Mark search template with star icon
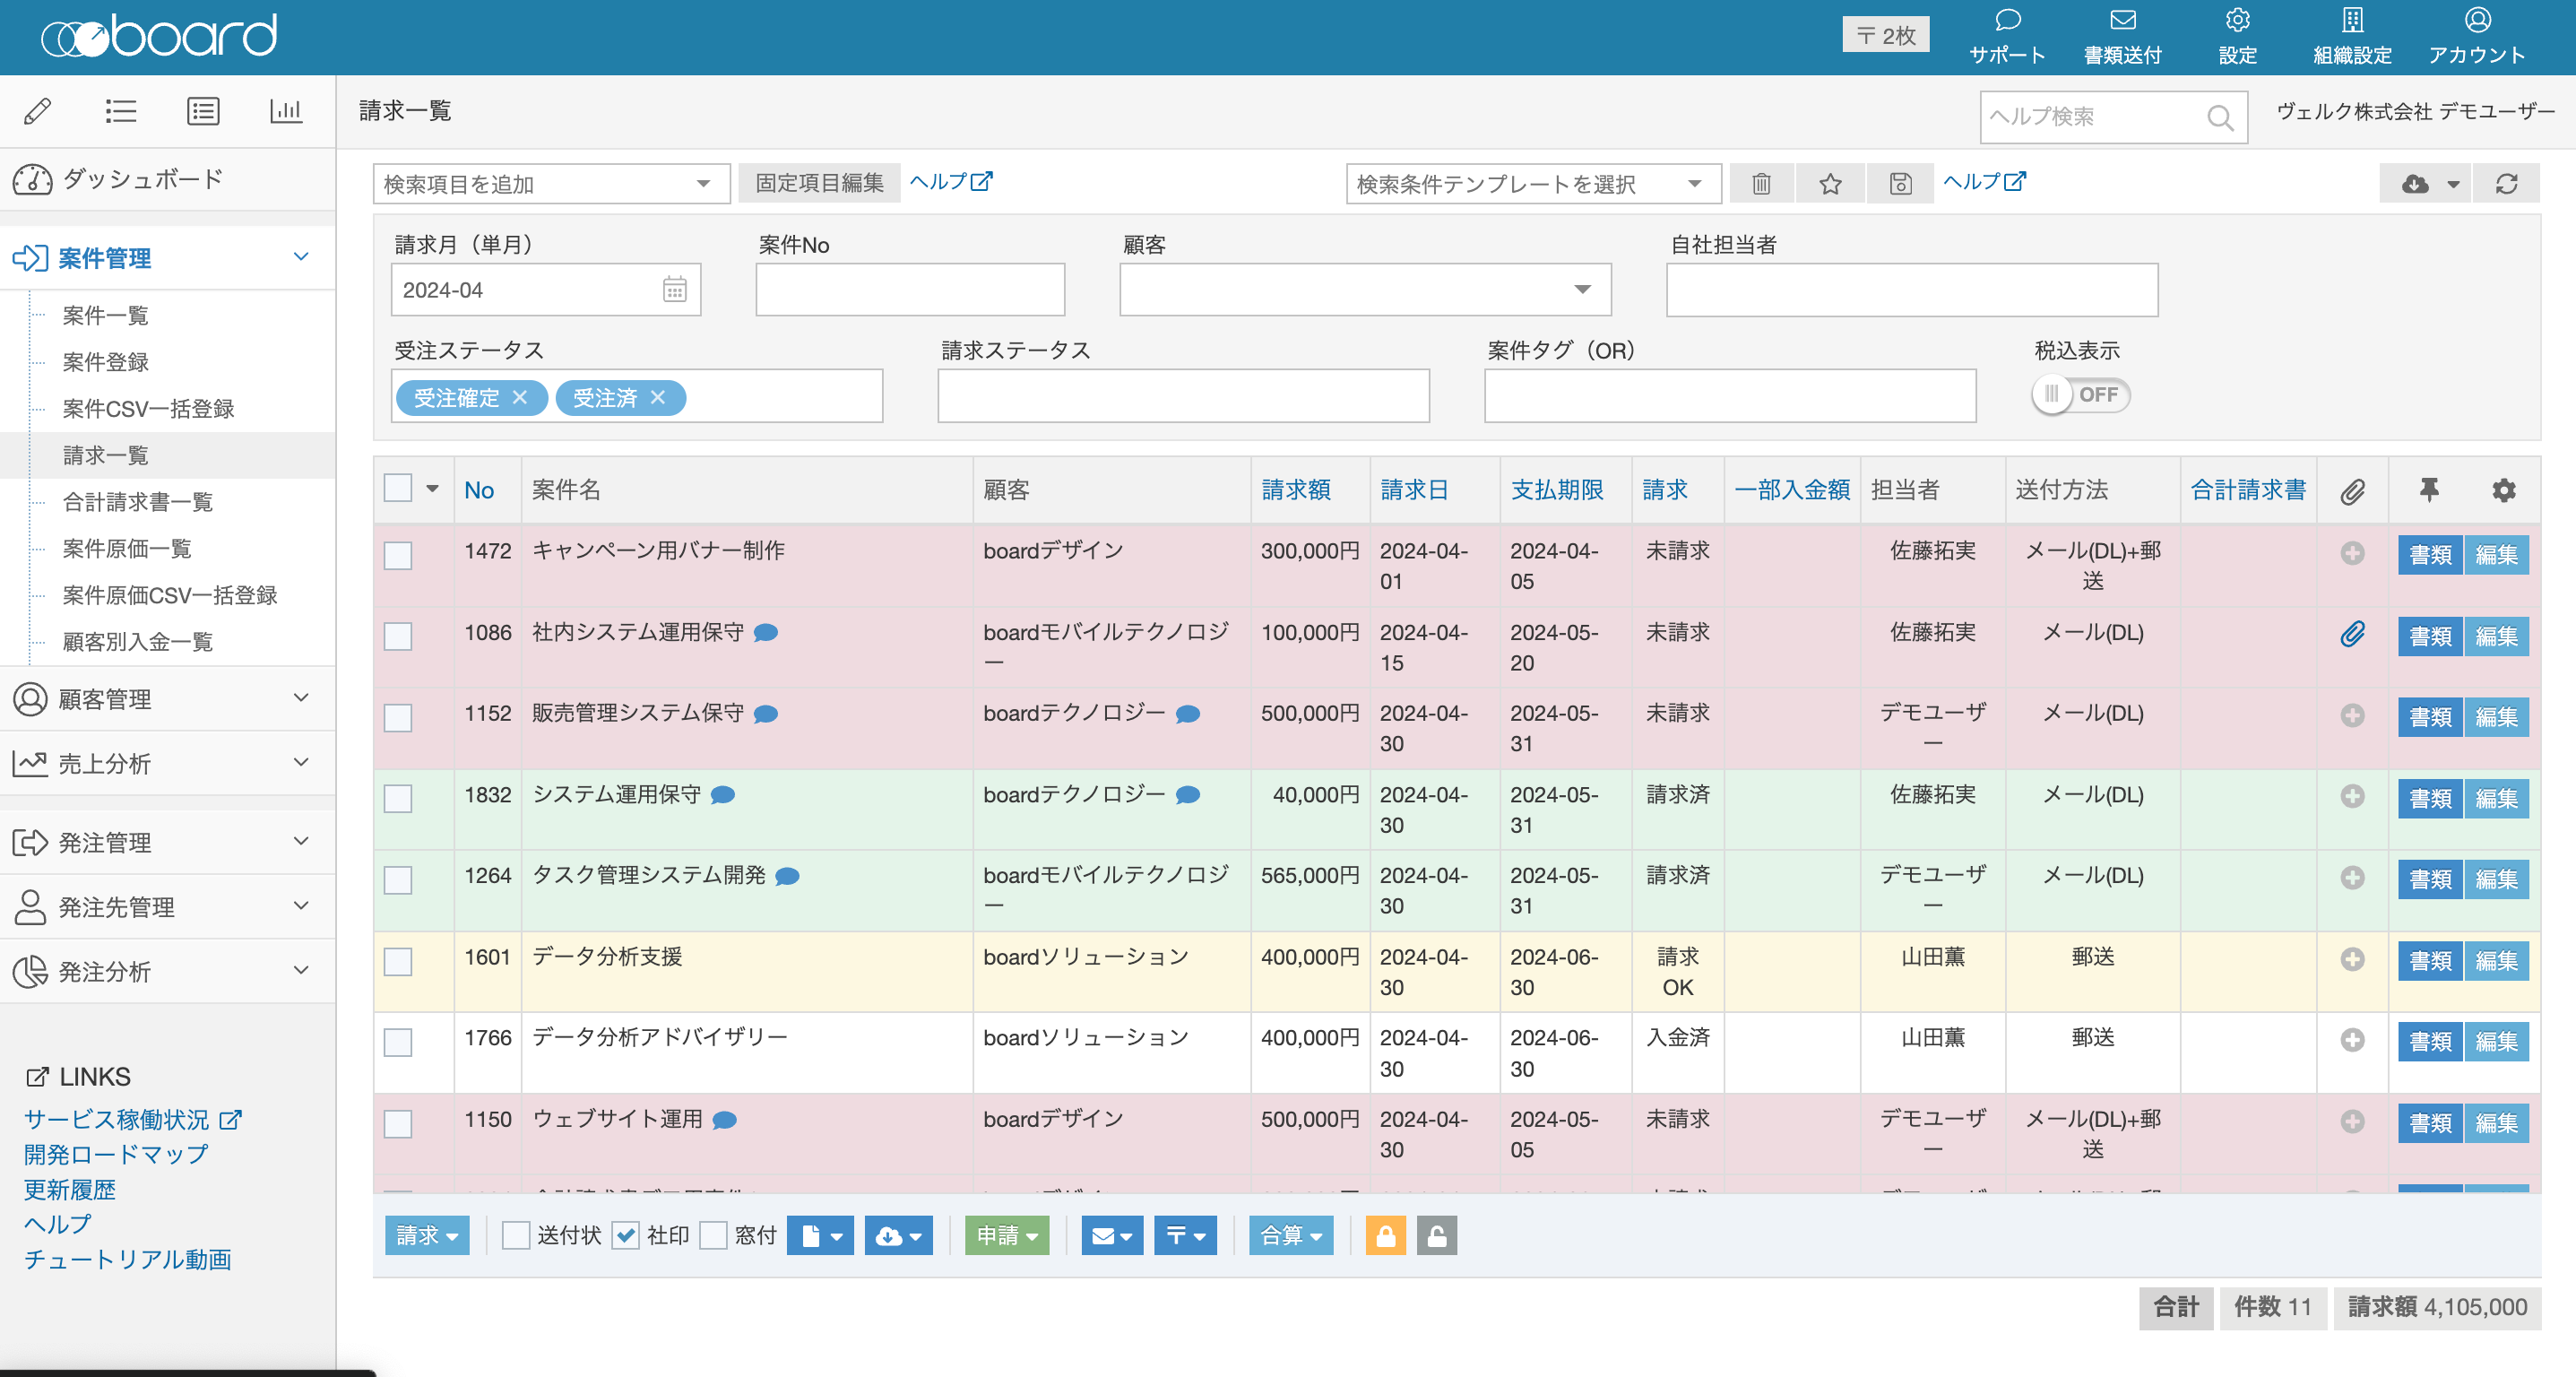The image size is (2576, 1377). pos(1830,184)
